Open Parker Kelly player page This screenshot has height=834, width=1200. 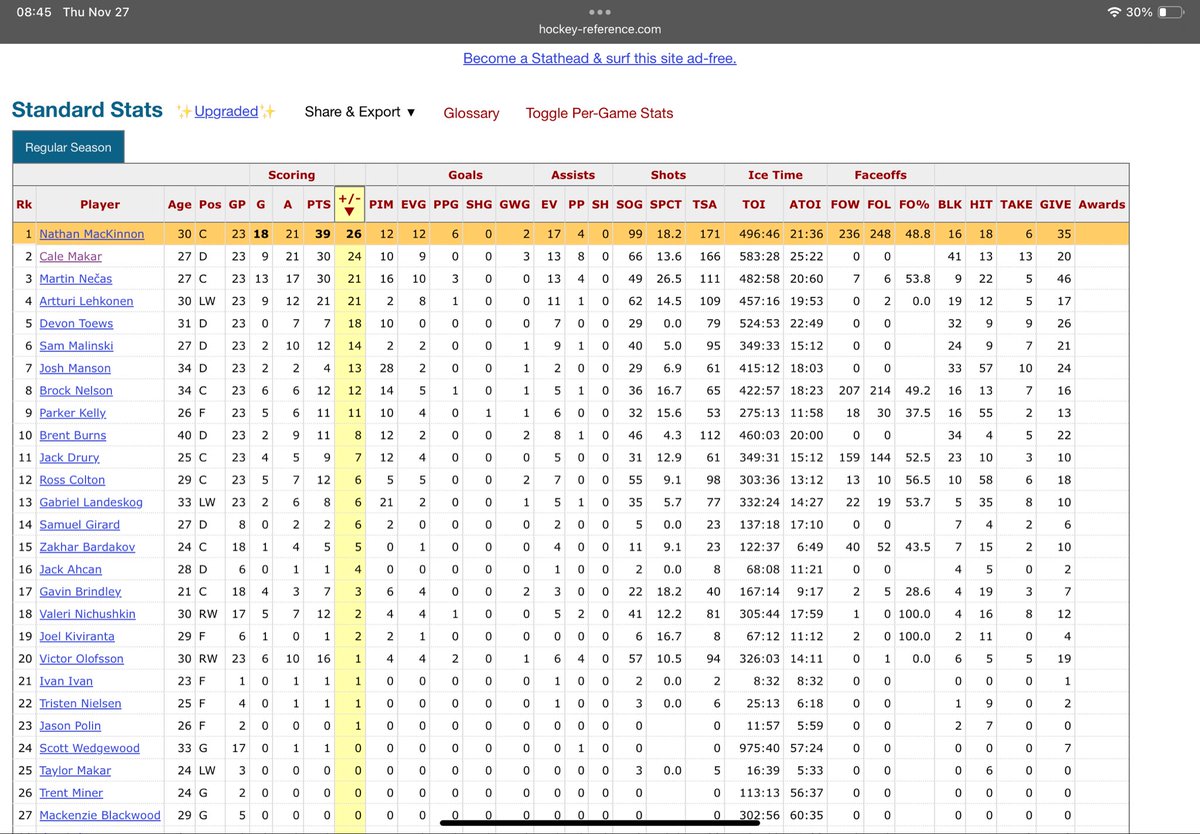tap(72, 413)
